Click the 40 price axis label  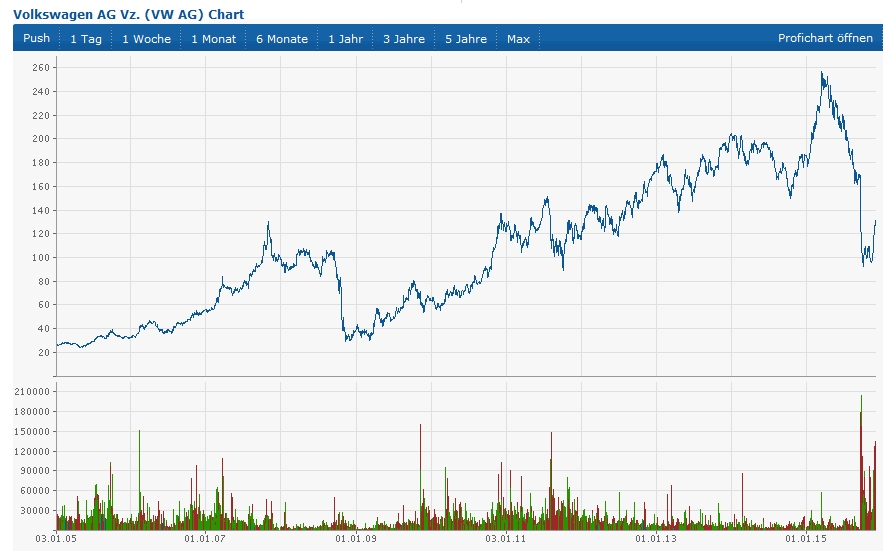tap(44, 329)
